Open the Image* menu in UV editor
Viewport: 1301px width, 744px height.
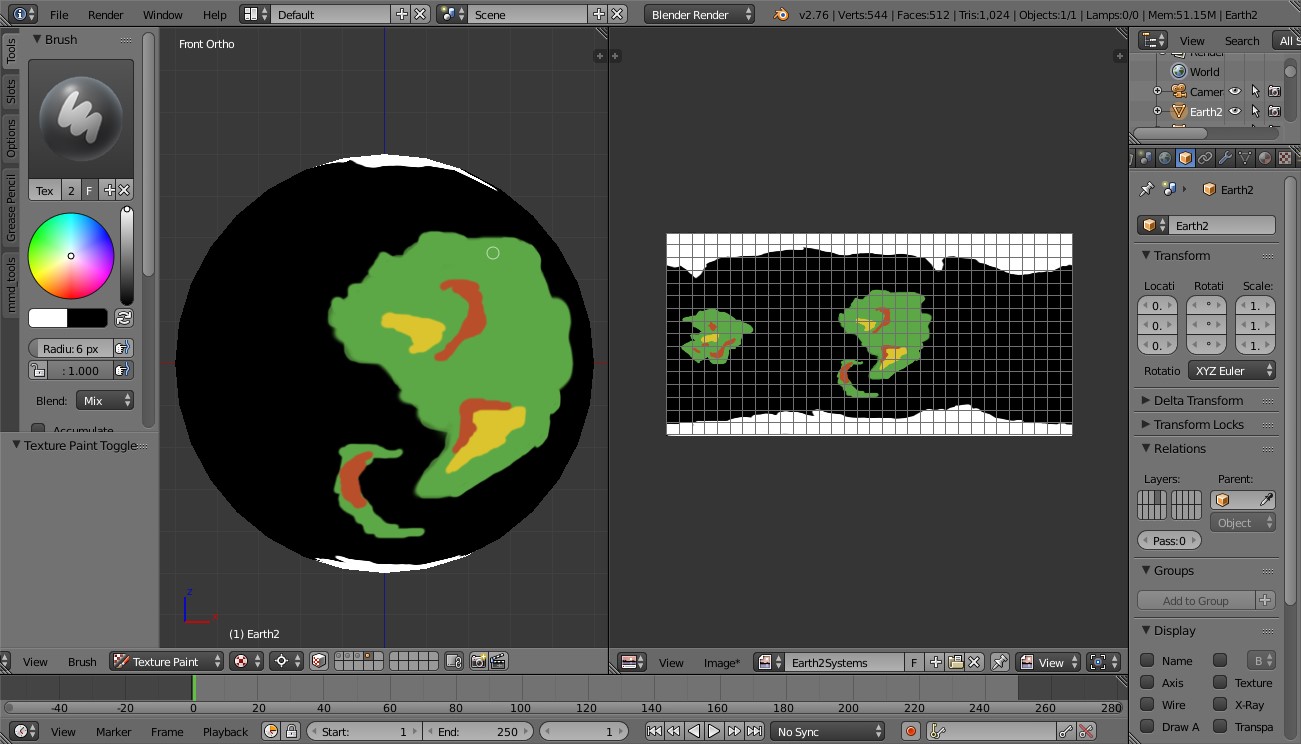click(721, 662)
